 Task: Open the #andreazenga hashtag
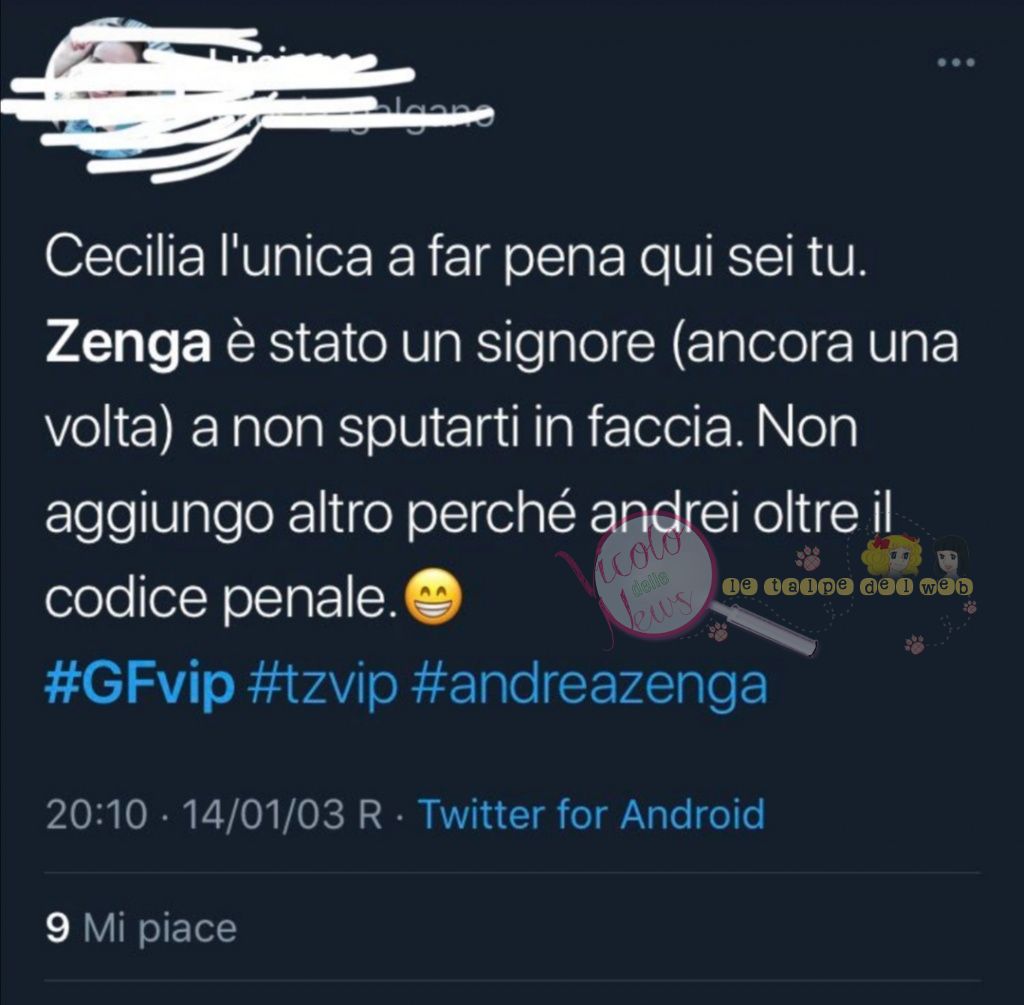point(590,685)
